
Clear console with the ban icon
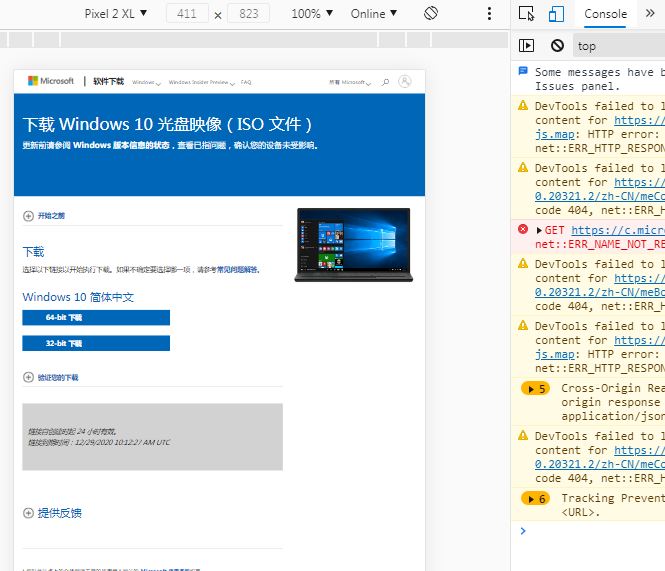(557, 45)
